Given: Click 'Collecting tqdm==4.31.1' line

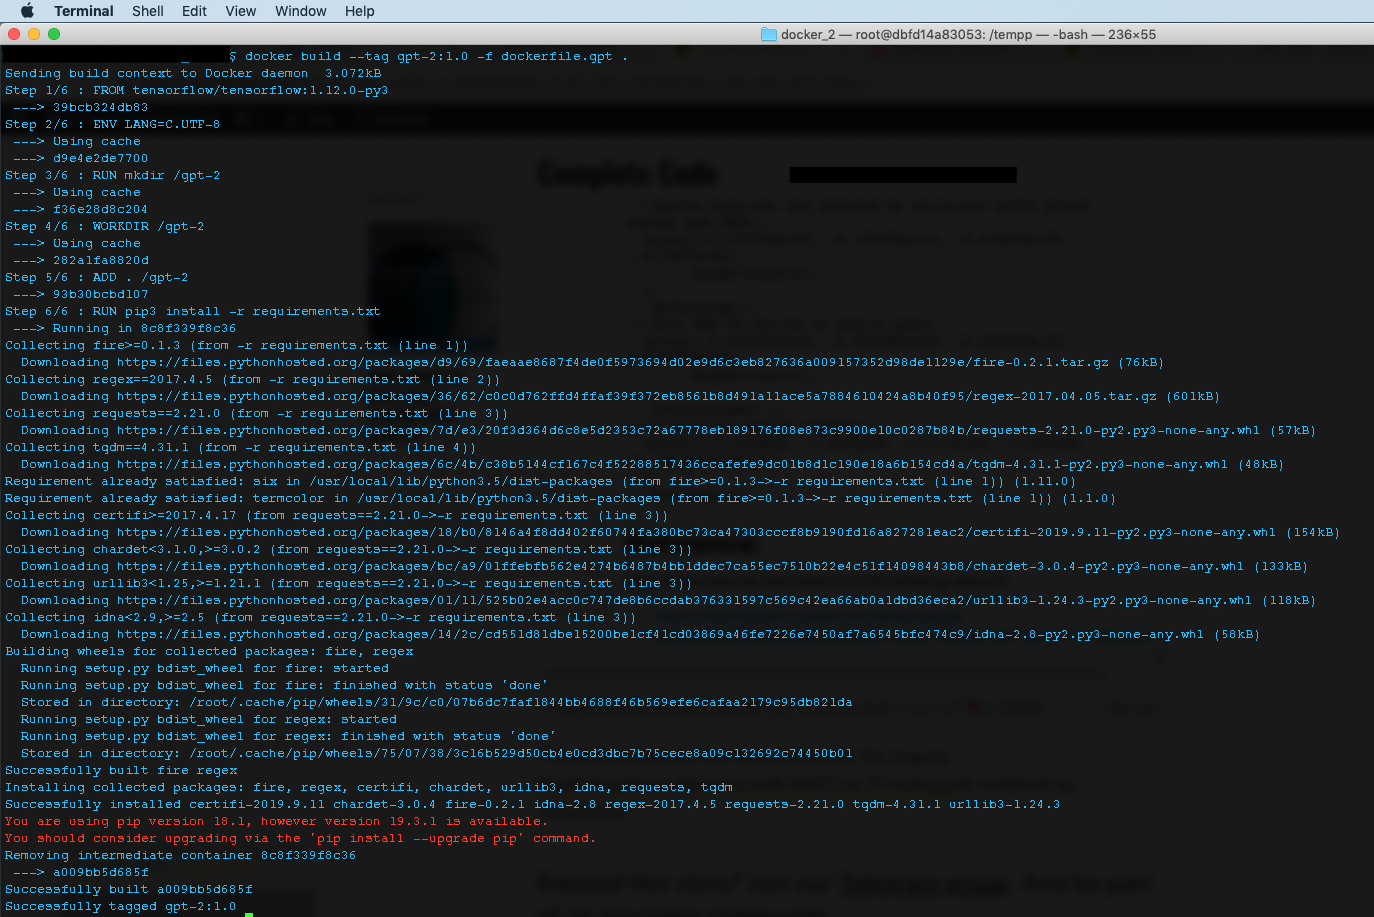Looking at the screenshot, I should click(240, 447).
